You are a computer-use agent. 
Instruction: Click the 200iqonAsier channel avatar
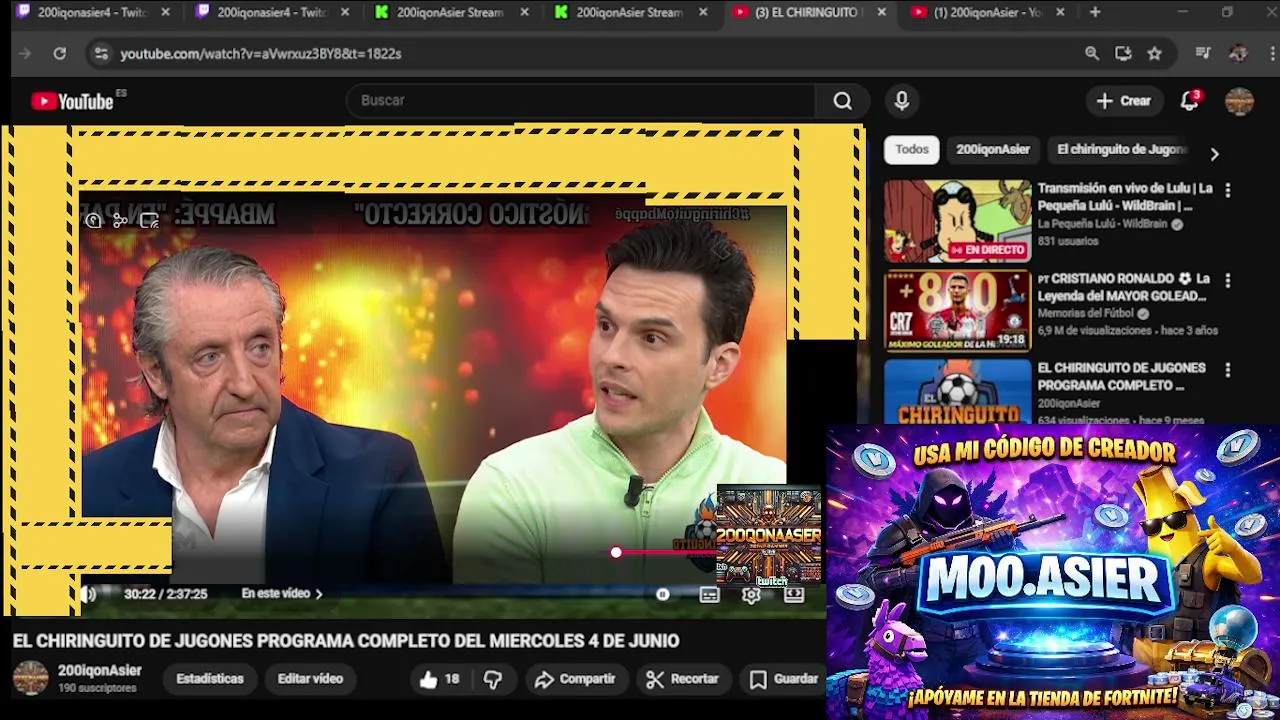pyautogui.click(x=30, y=678)
